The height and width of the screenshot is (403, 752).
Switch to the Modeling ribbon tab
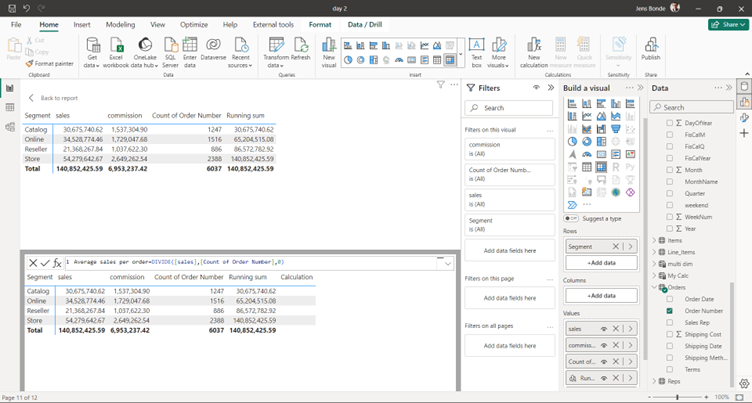pos(120,24)
